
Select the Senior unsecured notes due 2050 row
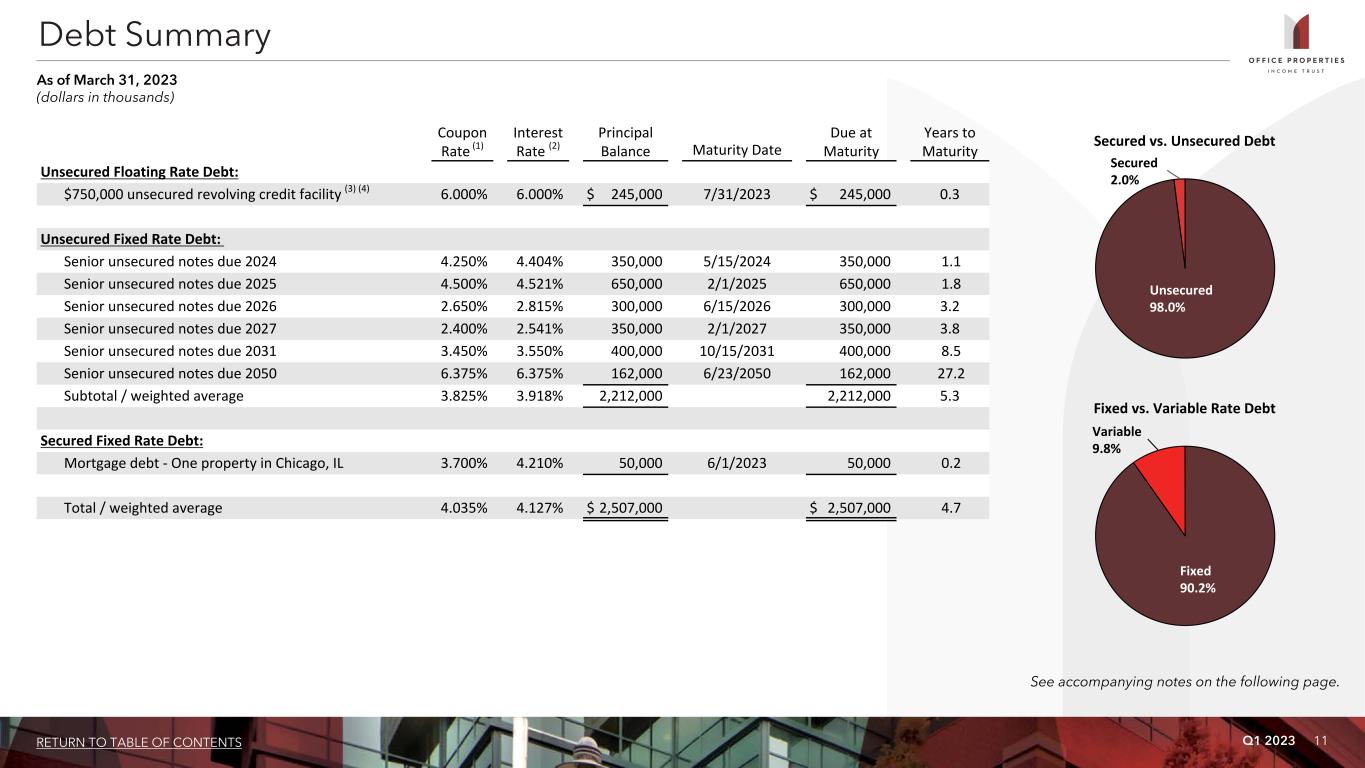coord(170,373)
